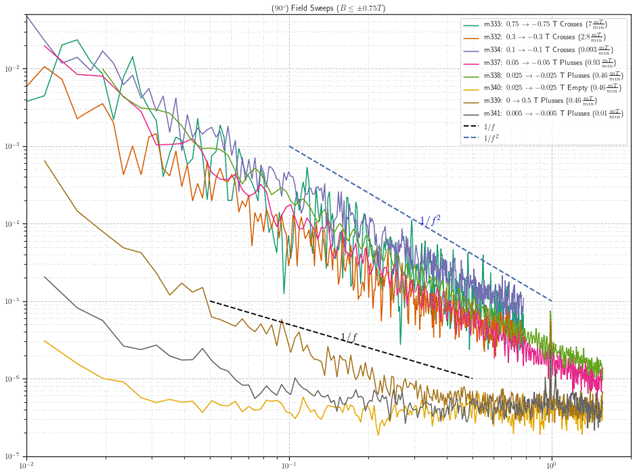Click the yellow m340 legend line swatch
The width and height of the screenshot is (635, 474).
coord(473,88)
